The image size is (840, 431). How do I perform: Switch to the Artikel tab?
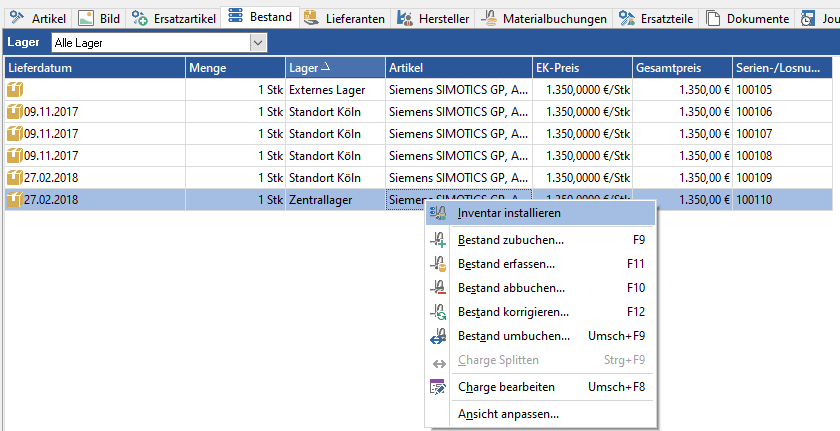(x=38, y=19)
